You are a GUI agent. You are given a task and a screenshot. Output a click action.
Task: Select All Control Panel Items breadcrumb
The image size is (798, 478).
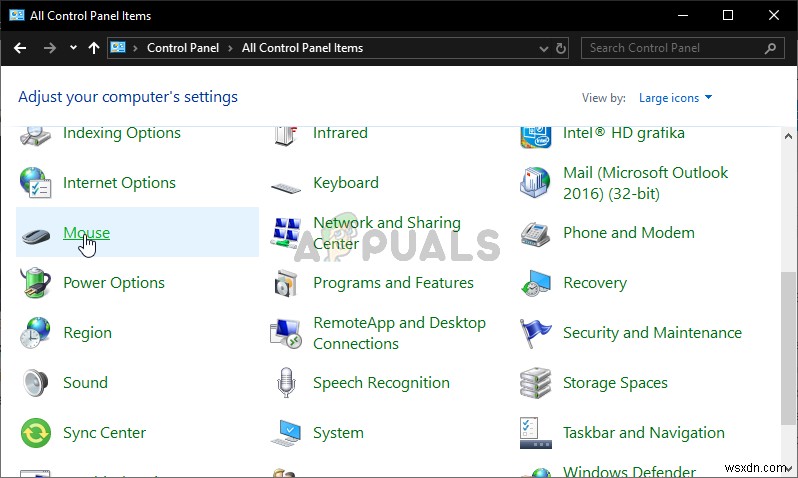point(302,48)
